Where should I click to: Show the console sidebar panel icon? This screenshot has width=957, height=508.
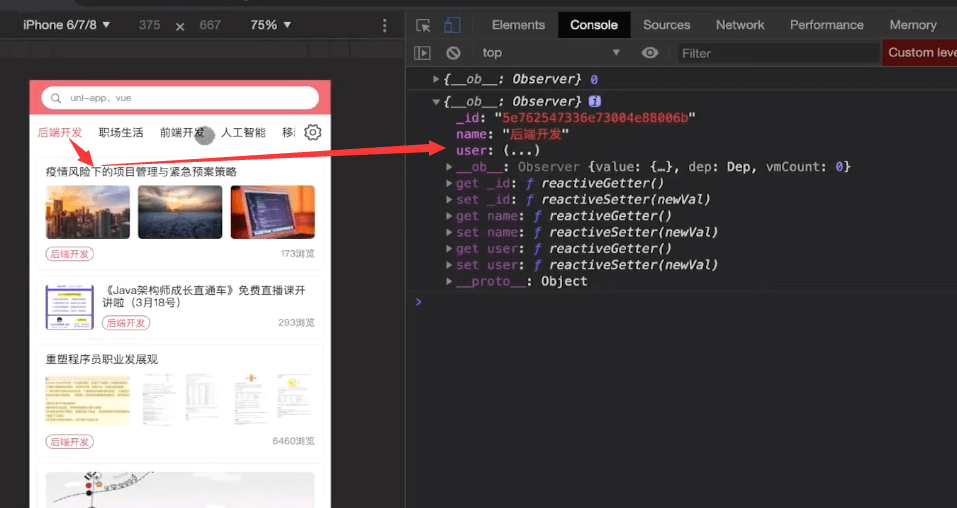click(422, 53)
